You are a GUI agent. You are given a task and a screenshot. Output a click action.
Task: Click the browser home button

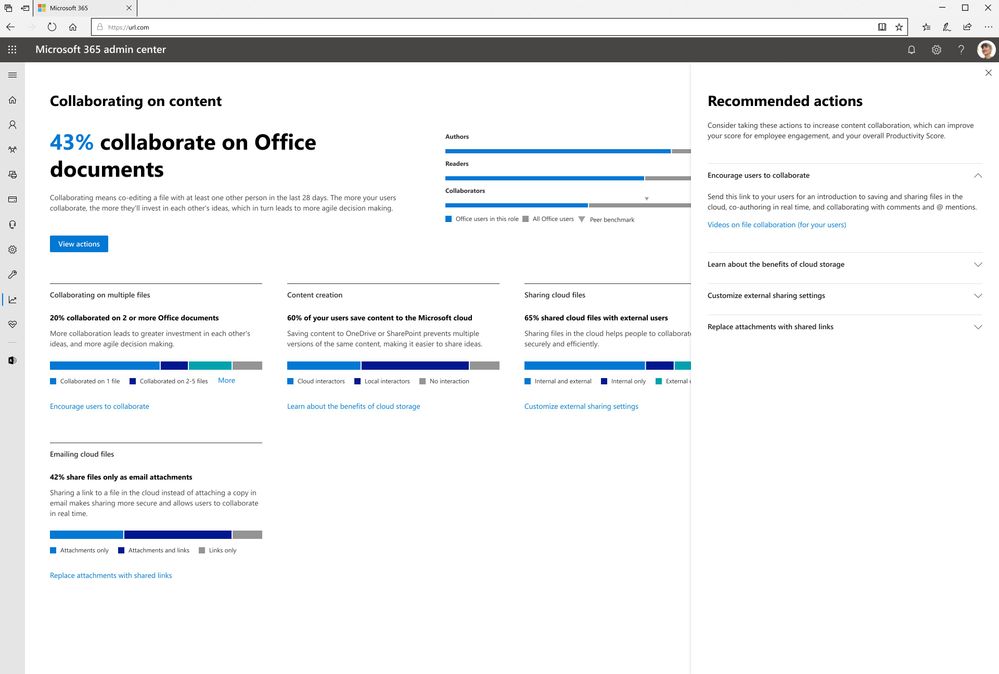[73, 27]
